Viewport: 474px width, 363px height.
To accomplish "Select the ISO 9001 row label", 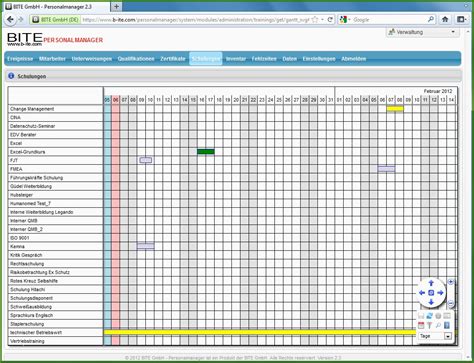I will coord(20,238).
